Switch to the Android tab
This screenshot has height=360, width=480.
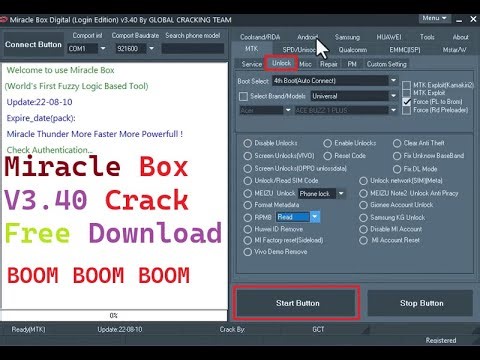pos(307,37)
